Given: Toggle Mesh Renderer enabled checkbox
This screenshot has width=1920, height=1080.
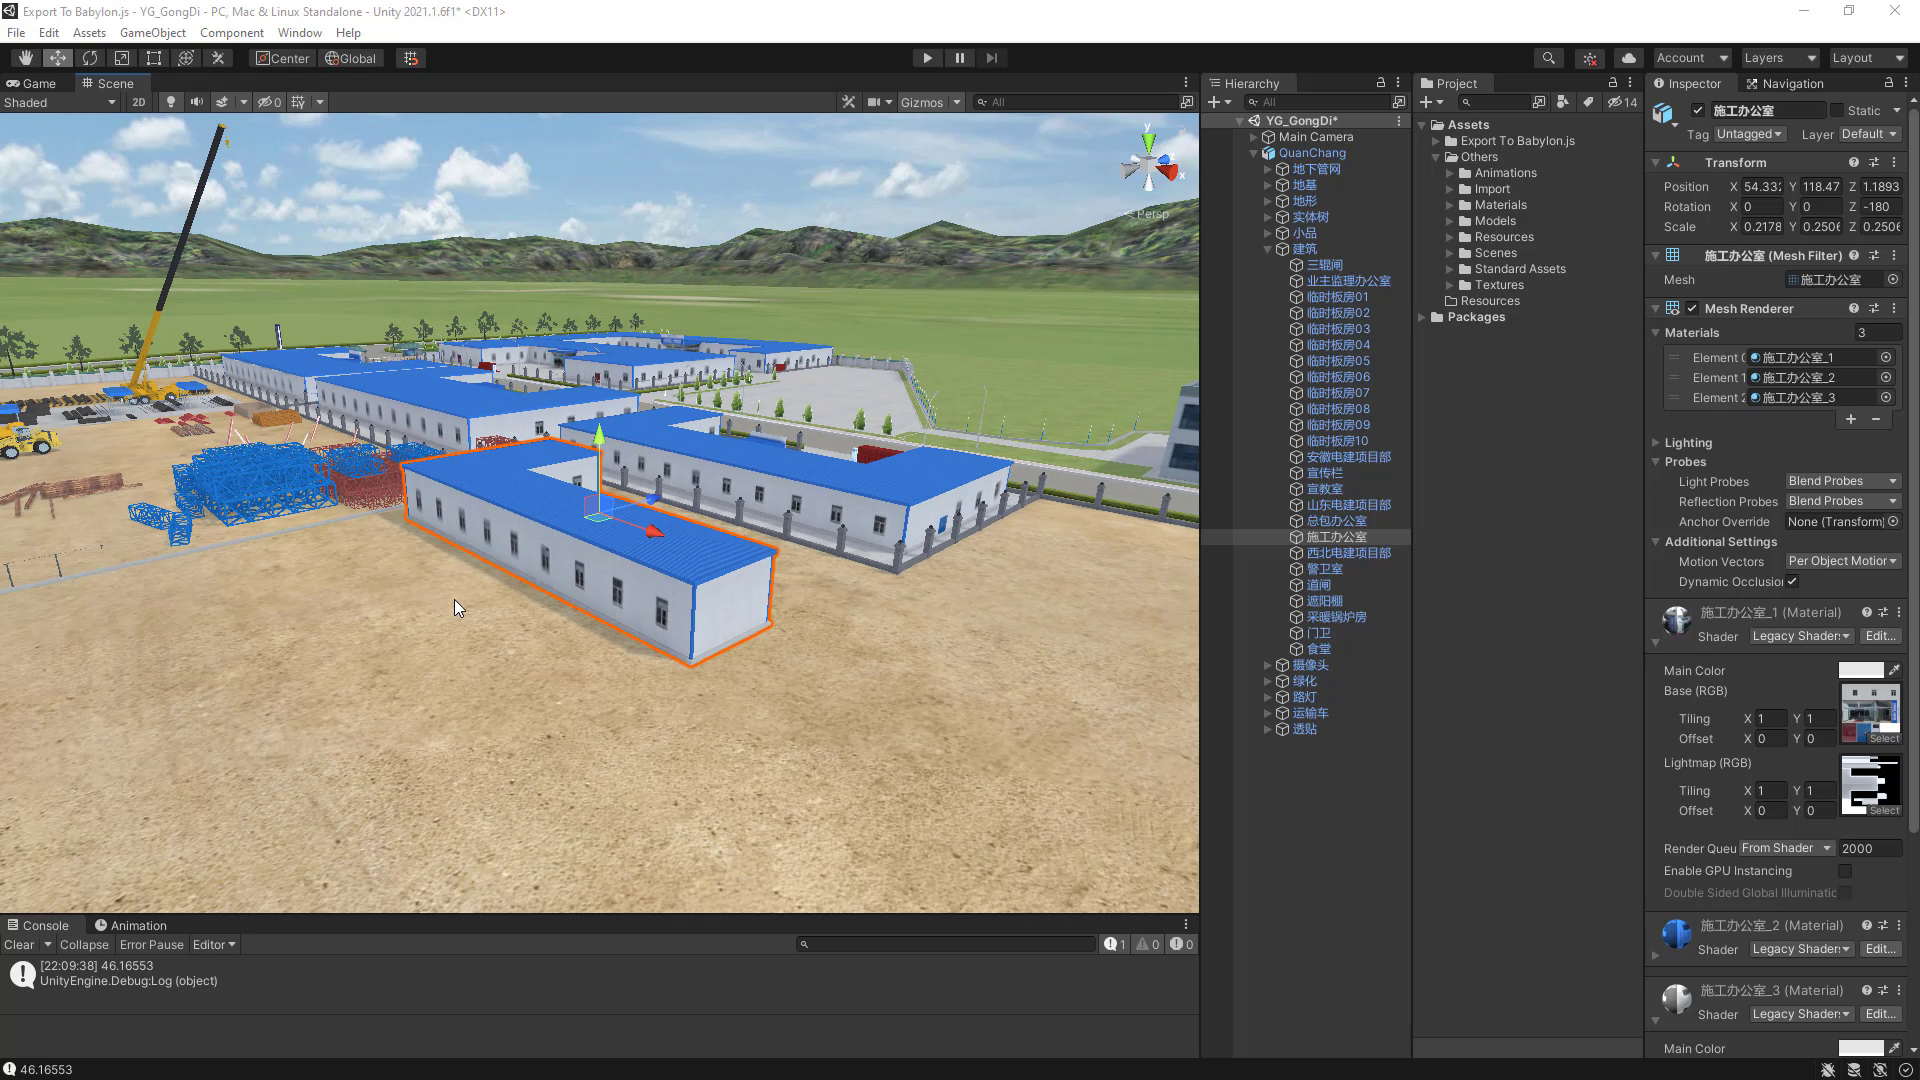Looking at the screenshot, I should coord(1692,309).
